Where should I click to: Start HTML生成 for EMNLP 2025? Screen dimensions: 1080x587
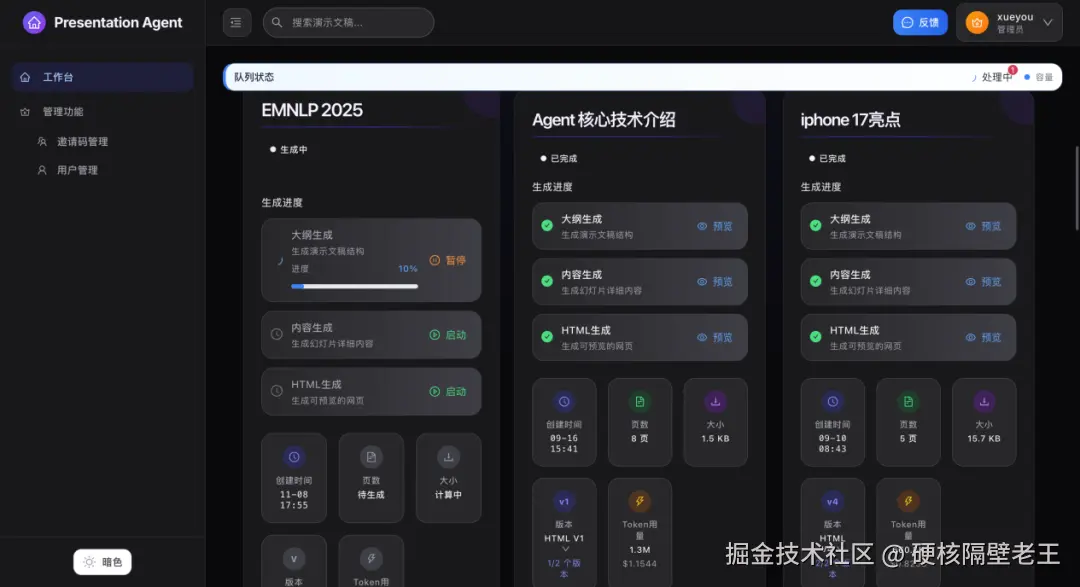pyautogui.click(x=448, y=391)
